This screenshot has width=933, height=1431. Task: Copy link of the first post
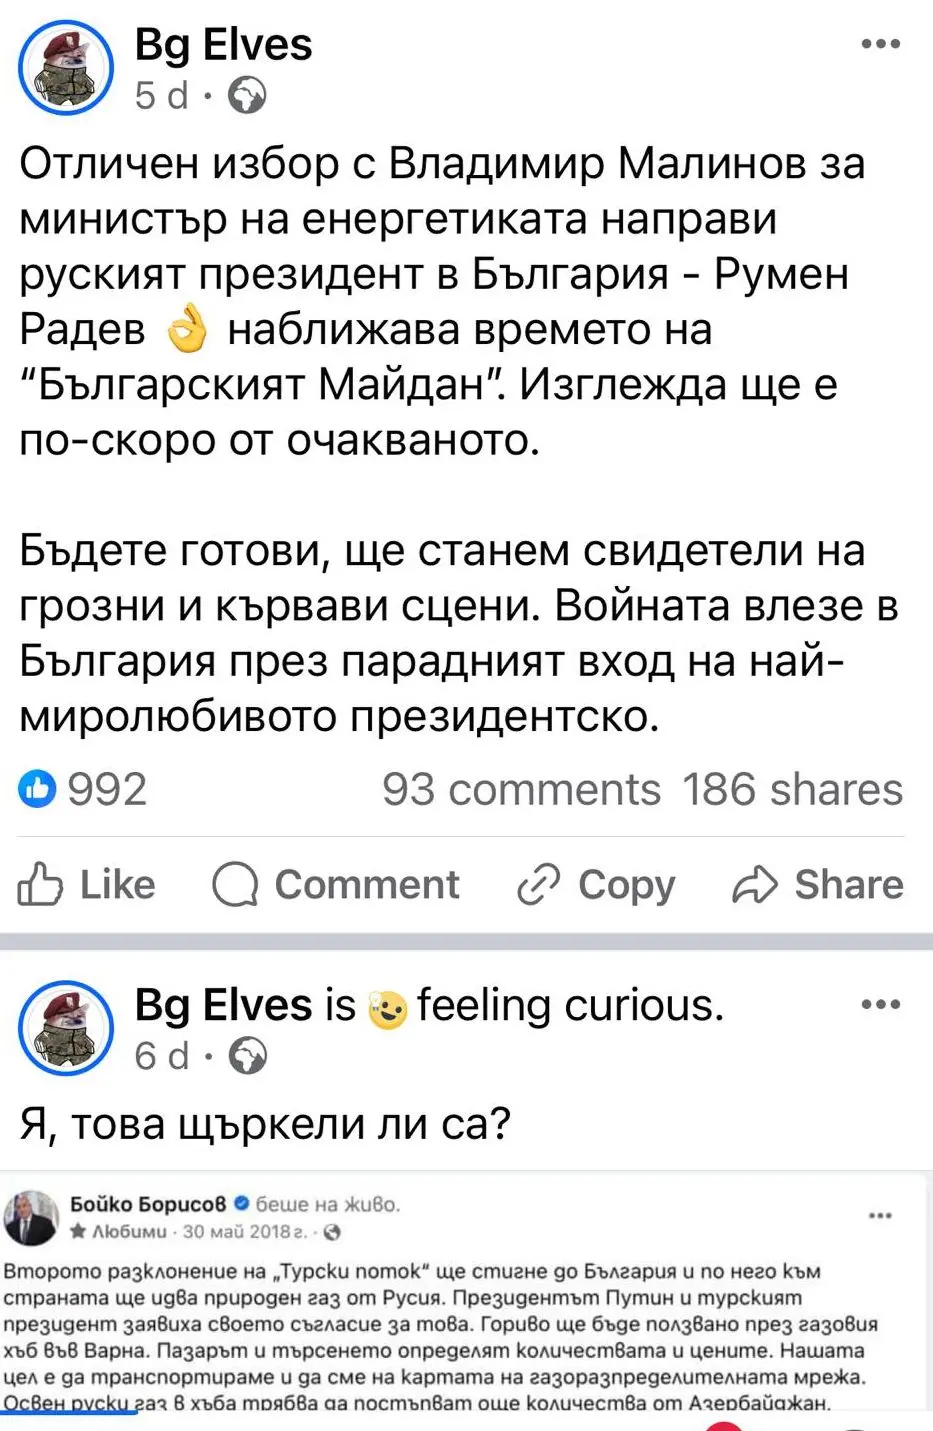(596, 885)
